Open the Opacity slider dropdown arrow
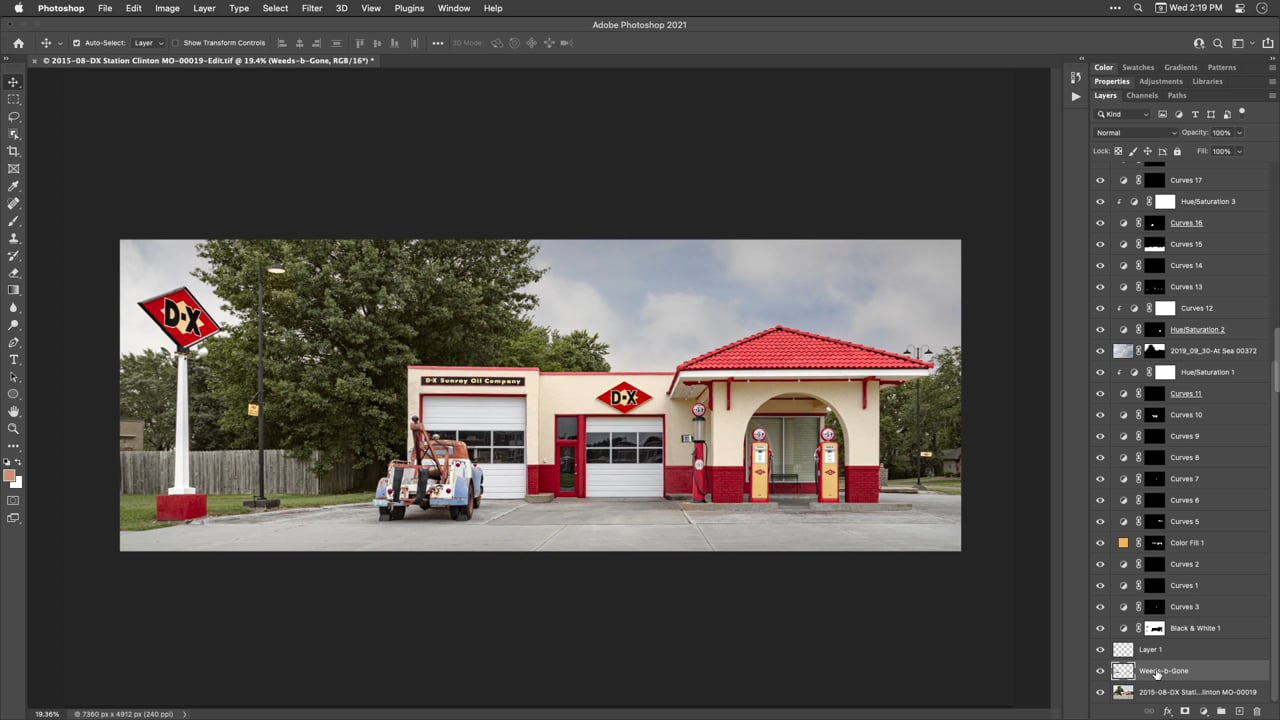The image size is (1280, 720). (x=1239, y=133)
